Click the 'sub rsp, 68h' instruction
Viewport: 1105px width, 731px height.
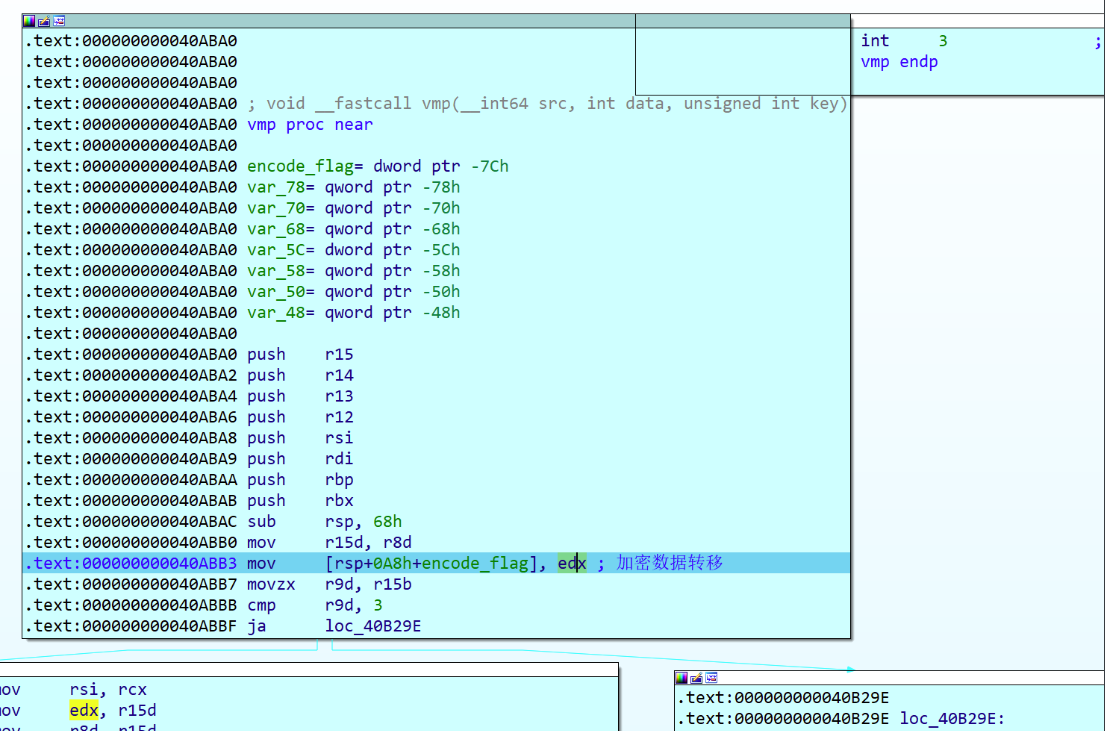point(324,522)
